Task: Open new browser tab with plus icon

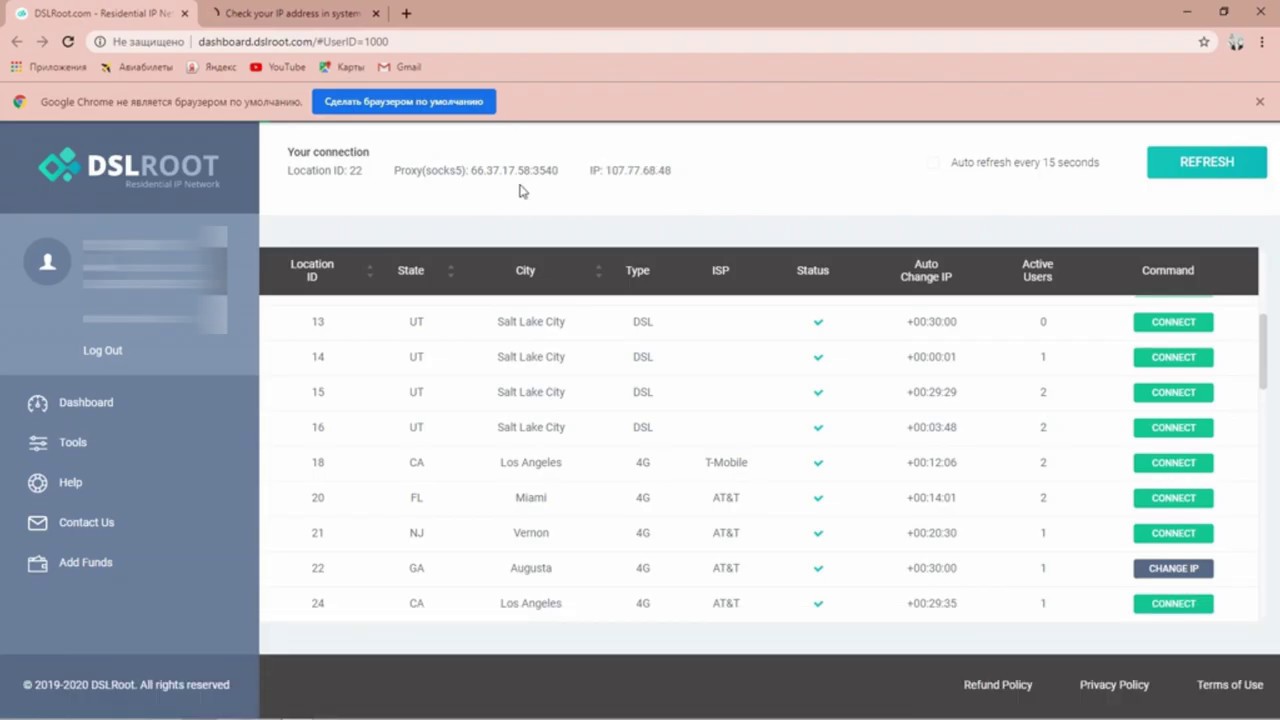Action: point(406,14)
